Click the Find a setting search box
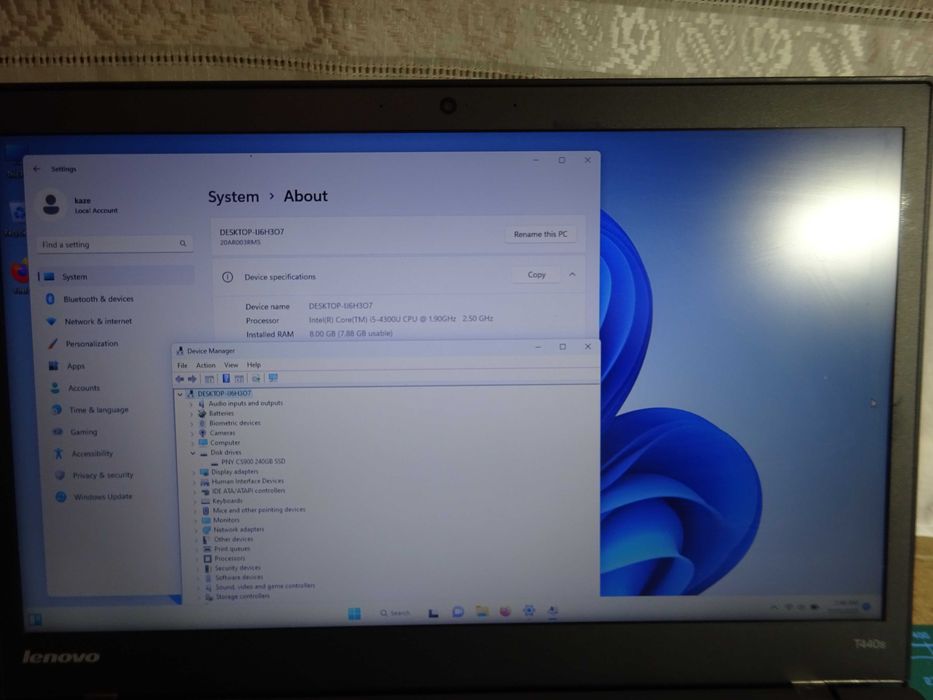 tap(114, 244)
